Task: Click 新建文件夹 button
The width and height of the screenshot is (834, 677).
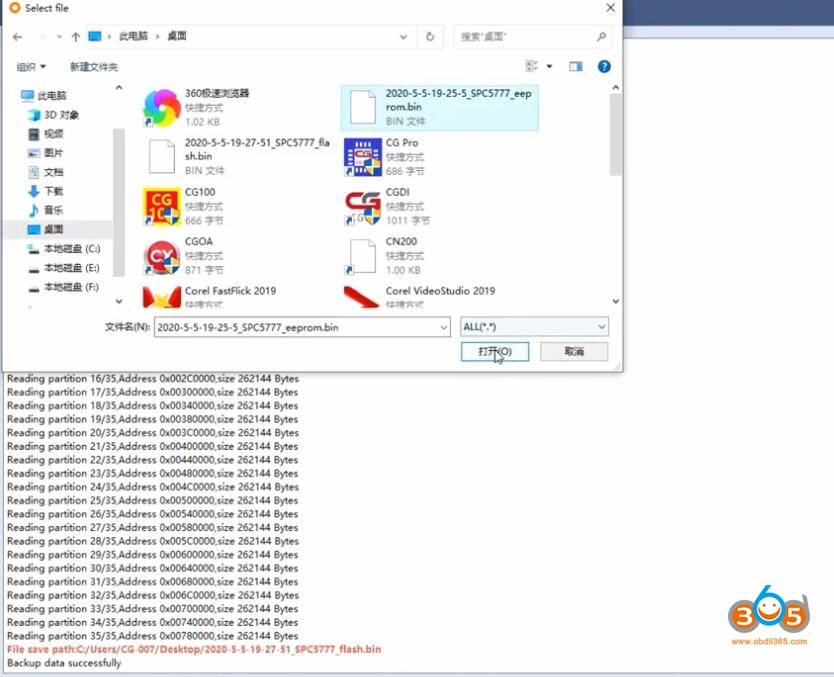Action: pos(94,66)
